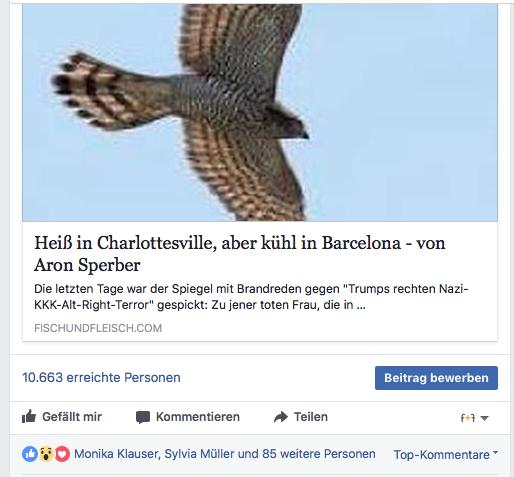Open the article headline Heiß in Charlottesville

click(239, 254)
